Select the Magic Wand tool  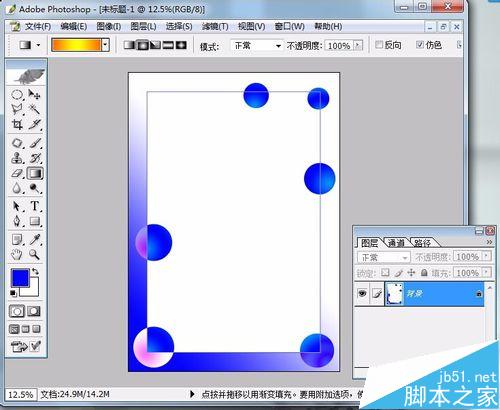34,109
